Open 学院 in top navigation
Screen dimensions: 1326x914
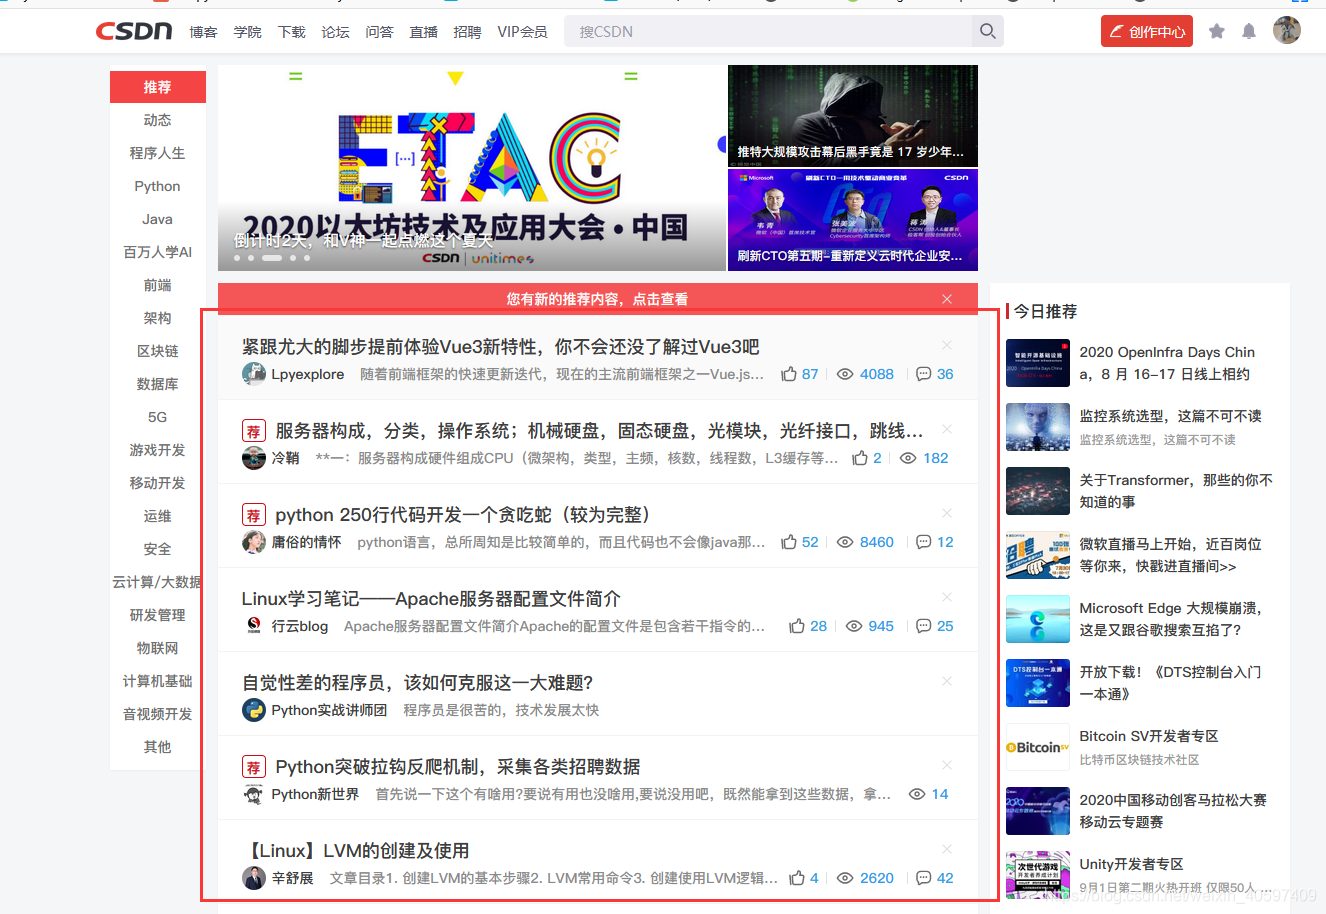click(247, 32)
